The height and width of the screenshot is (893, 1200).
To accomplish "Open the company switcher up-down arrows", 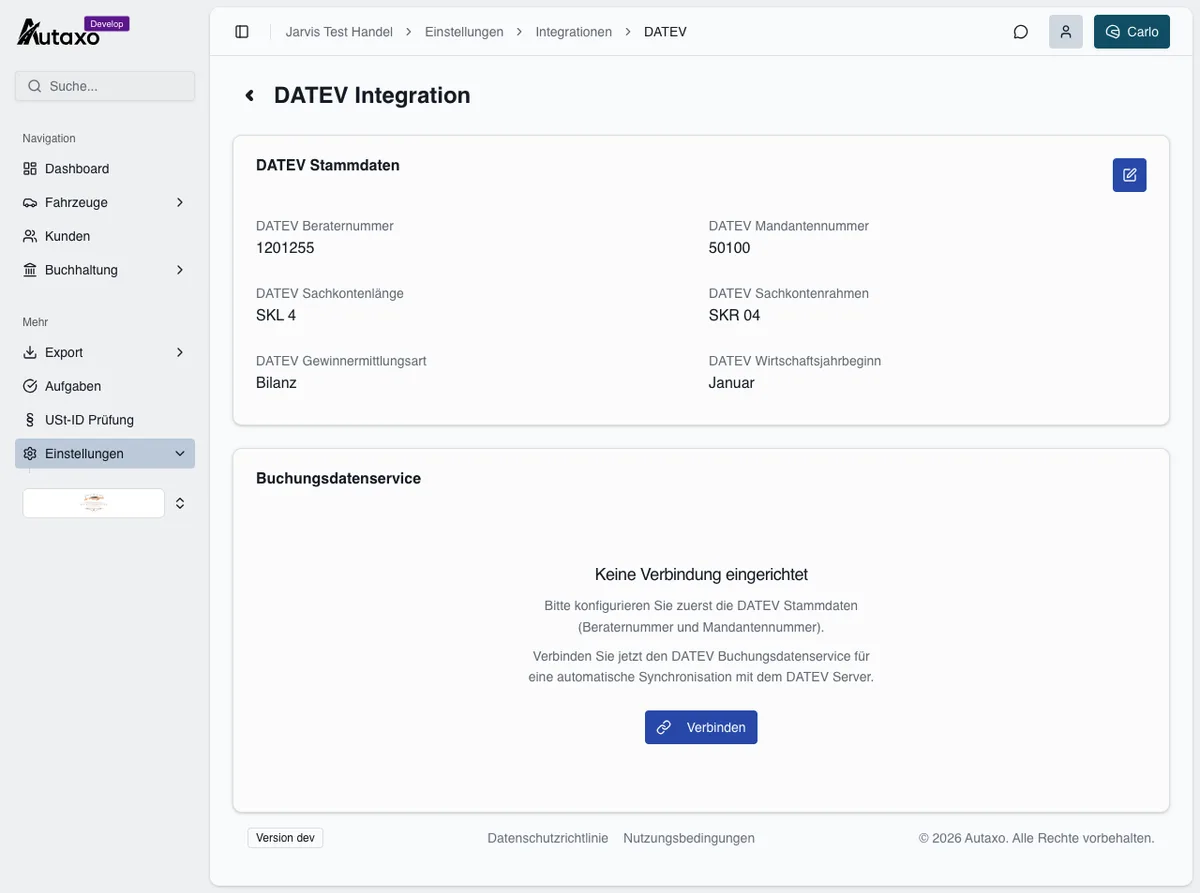I will pos(180,503).
